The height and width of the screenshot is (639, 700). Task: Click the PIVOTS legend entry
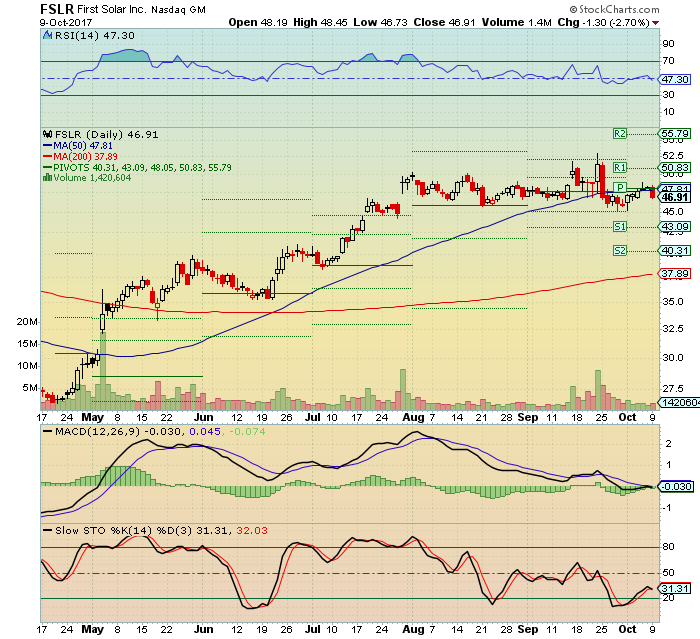click(x=137, y=167)
